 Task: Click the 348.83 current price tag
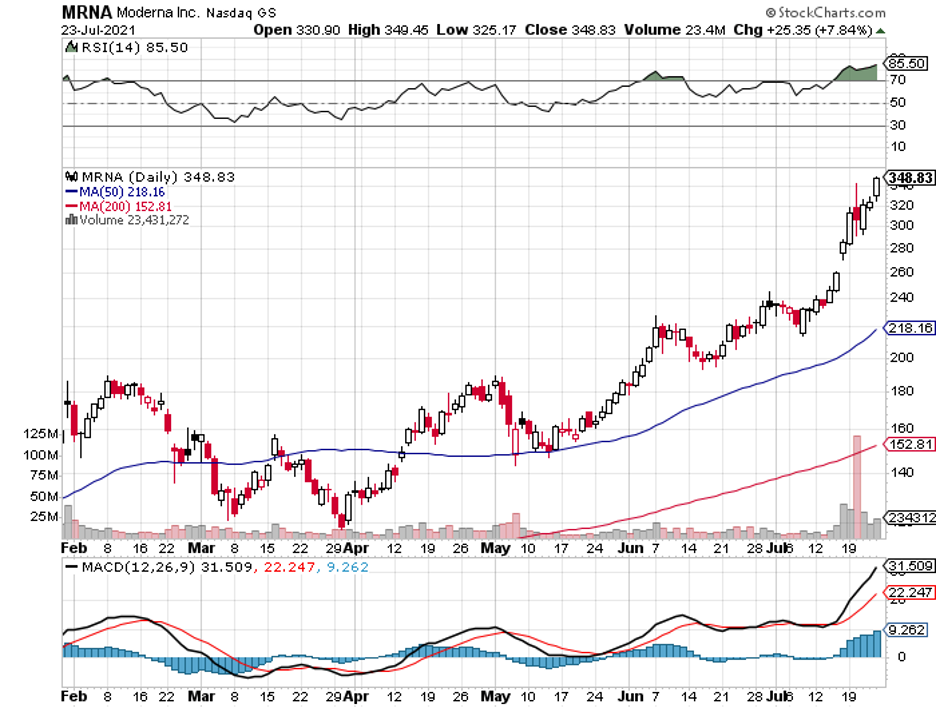(910, 178)
